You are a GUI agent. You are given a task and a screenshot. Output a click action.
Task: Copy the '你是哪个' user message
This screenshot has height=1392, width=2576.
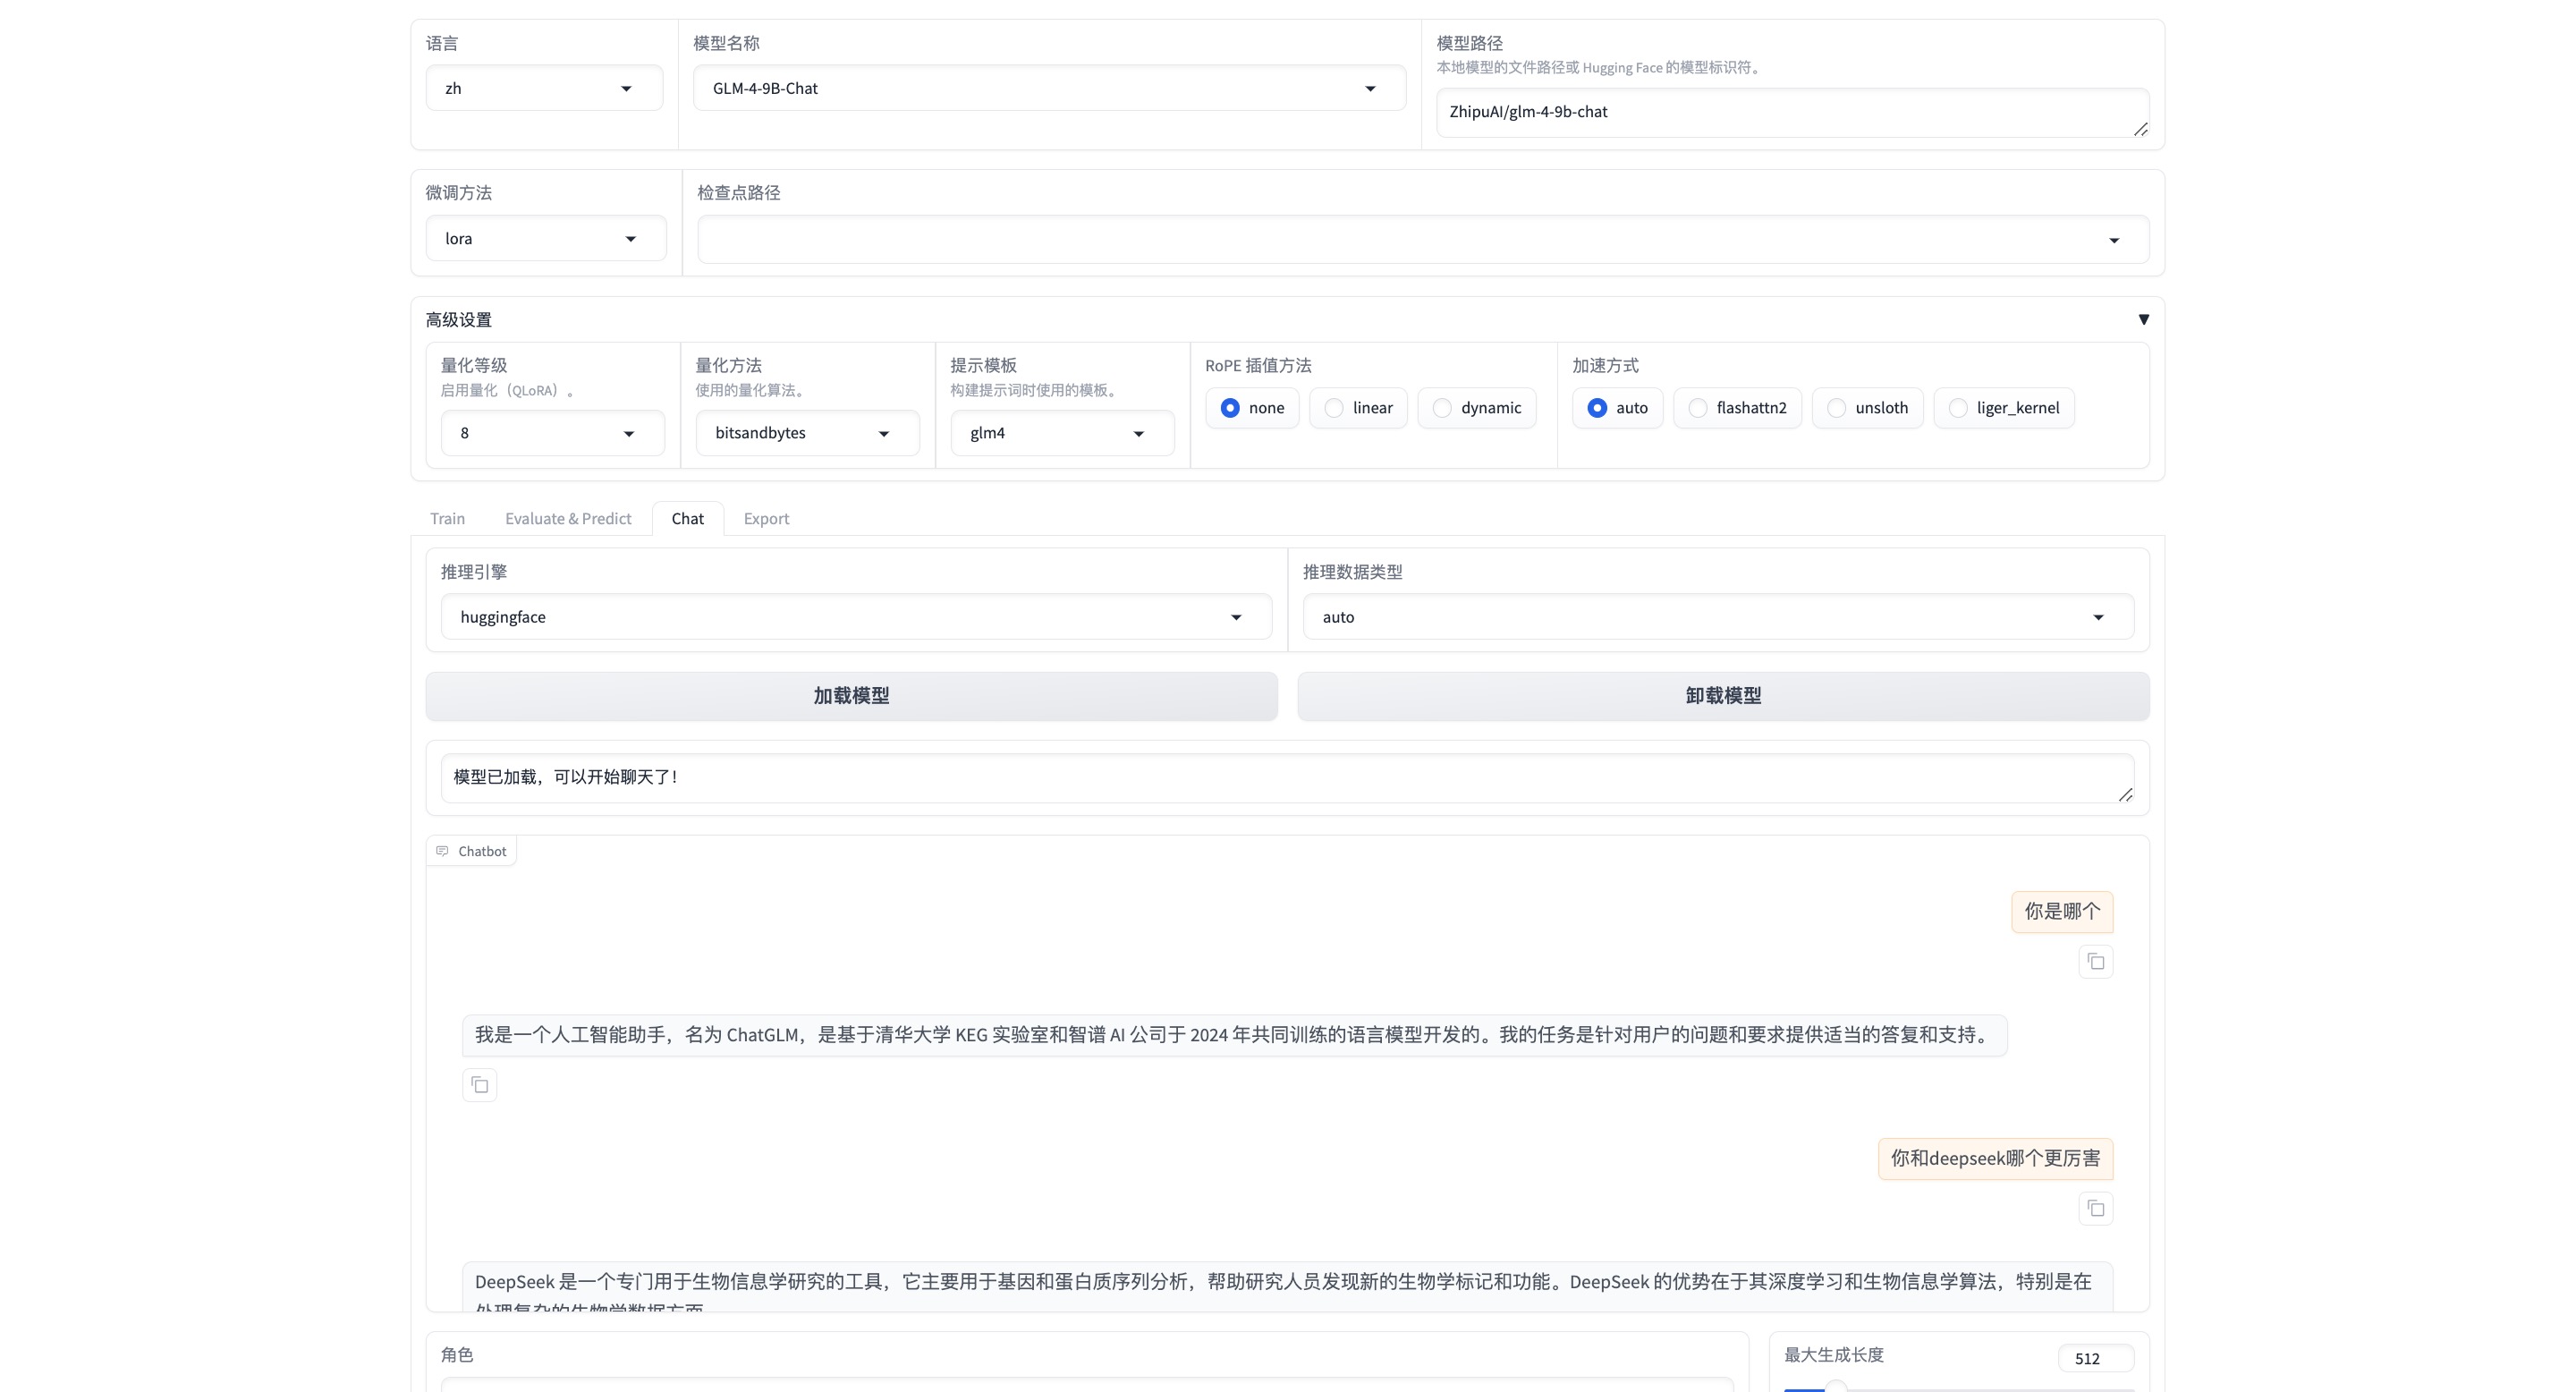(2095, 962)
